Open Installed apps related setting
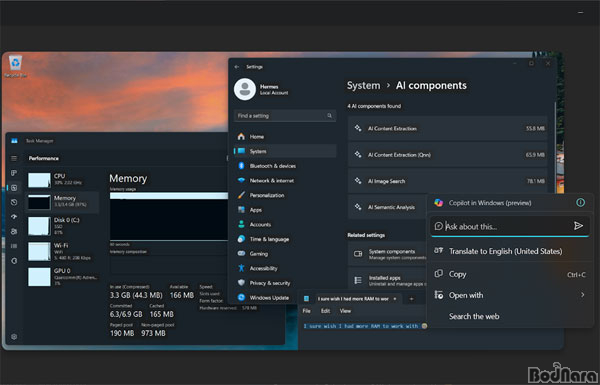Viewport: 600px width, 385px height. pyautogui.click(x=387, y=280)
